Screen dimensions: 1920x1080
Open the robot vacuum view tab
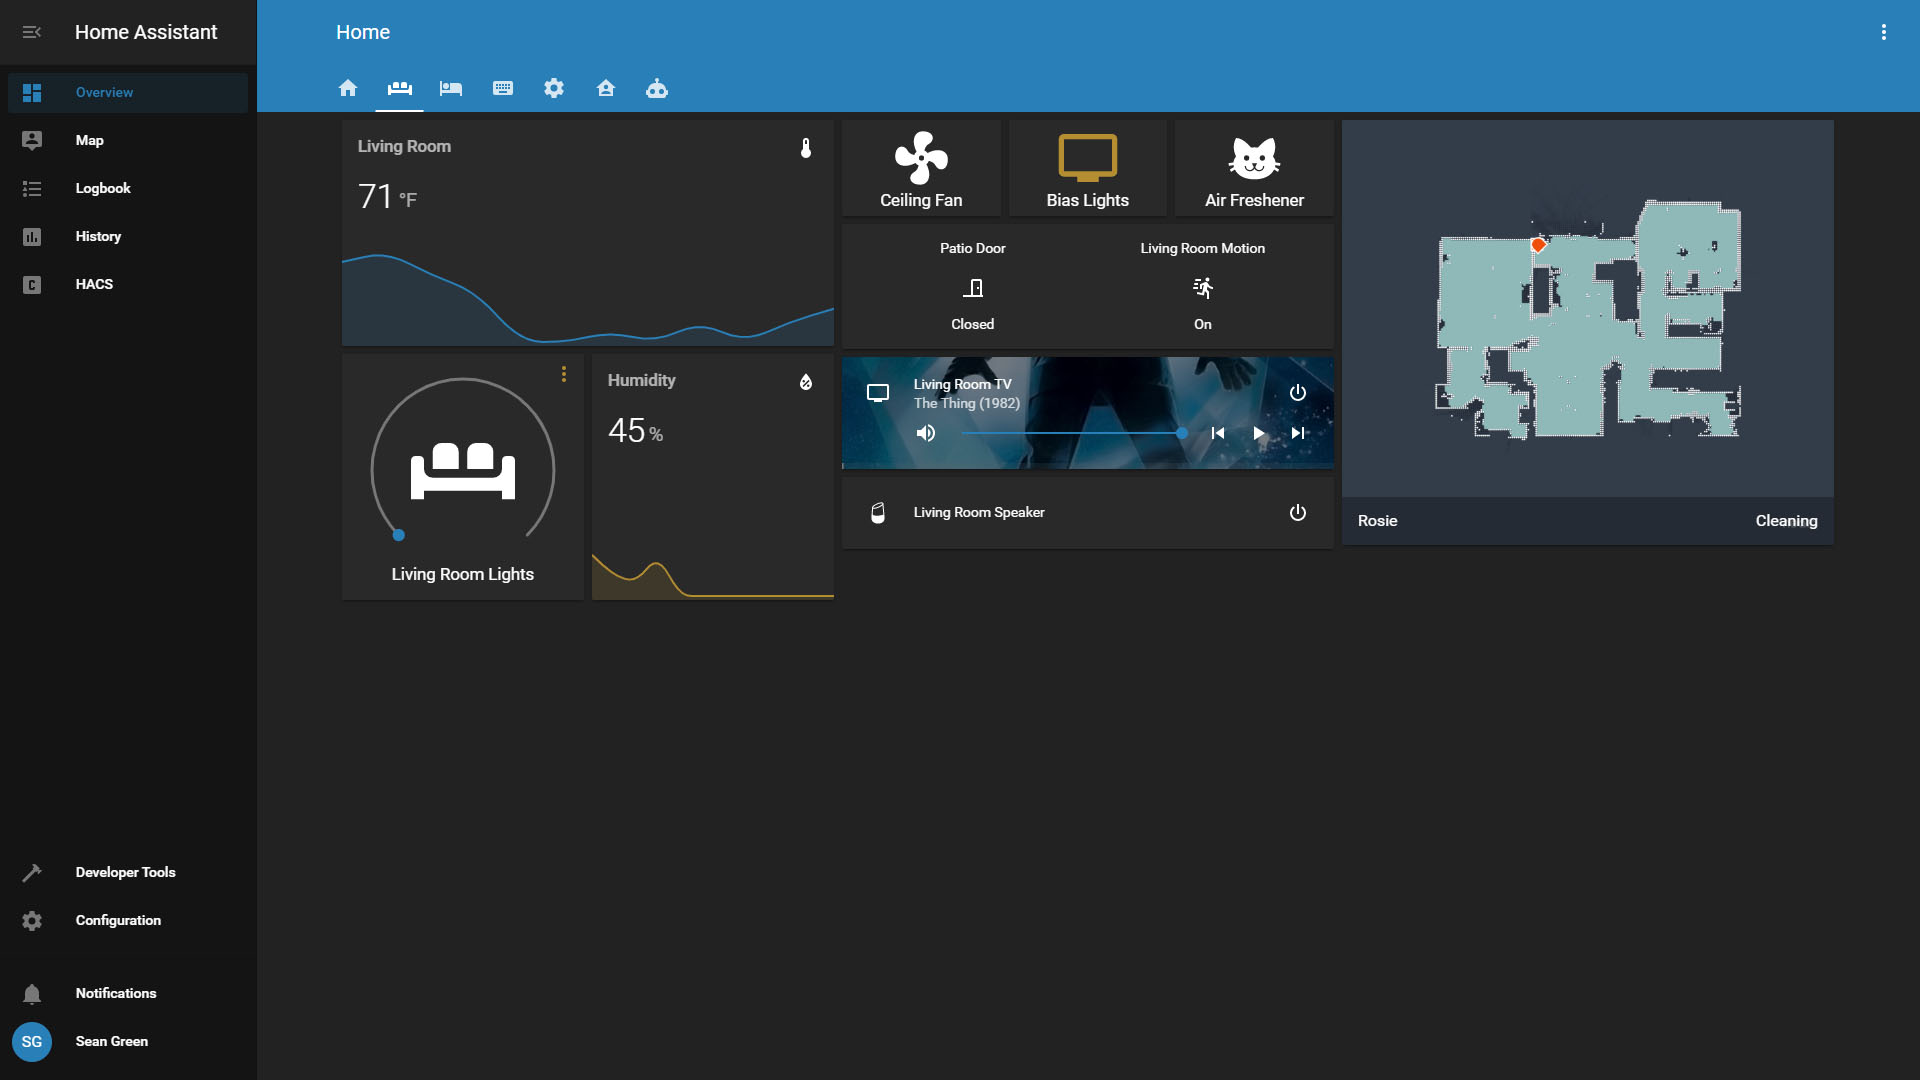[657, 88]
